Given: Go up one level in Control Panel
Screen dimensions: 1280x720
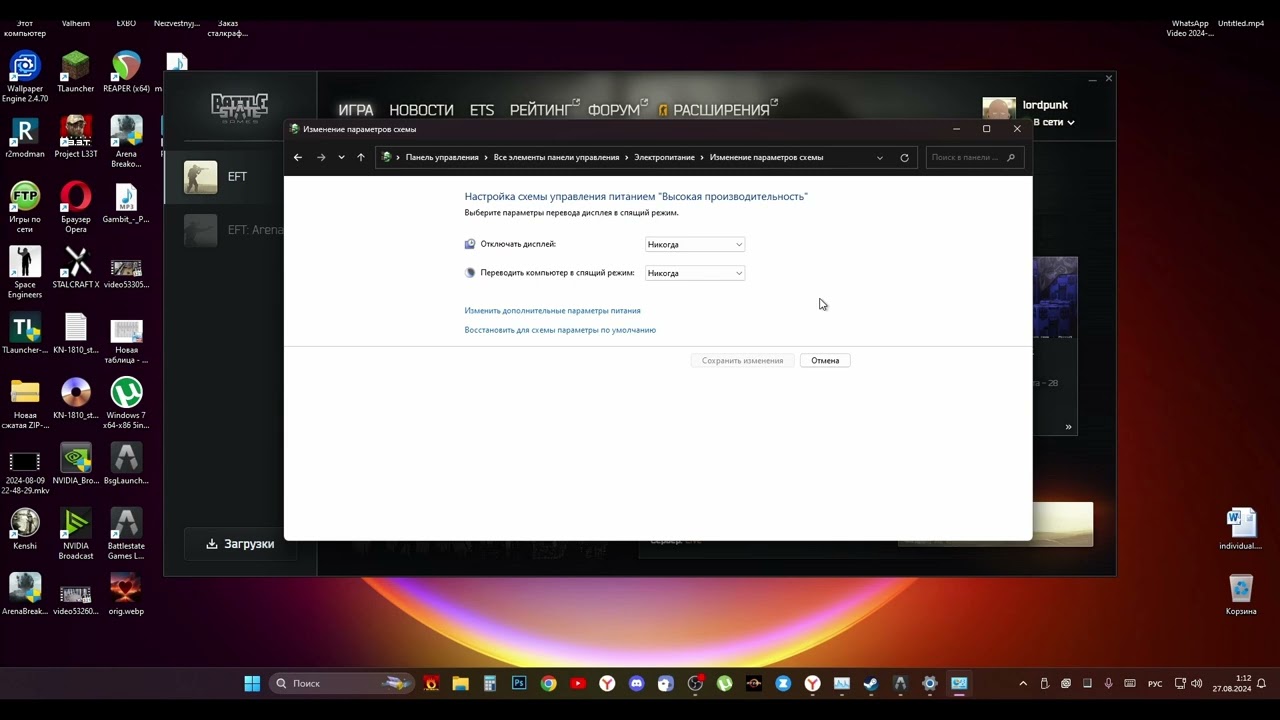Looking at the screenshot, I should point(361,157).
